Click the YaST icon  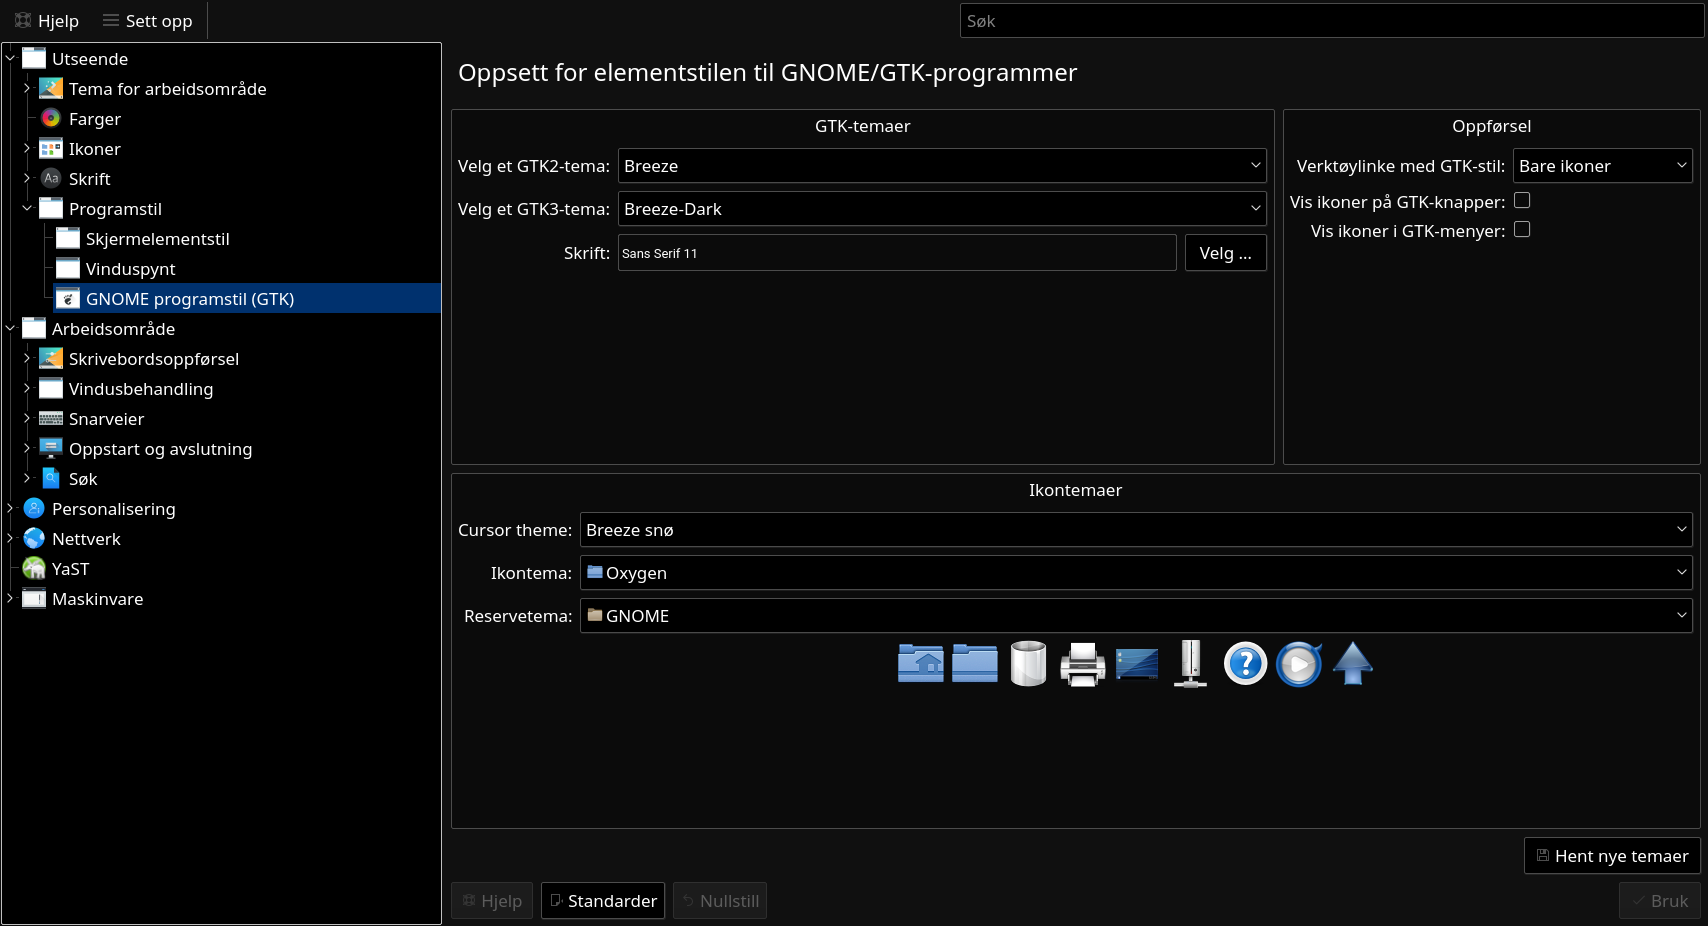click(x=34, y=569)
